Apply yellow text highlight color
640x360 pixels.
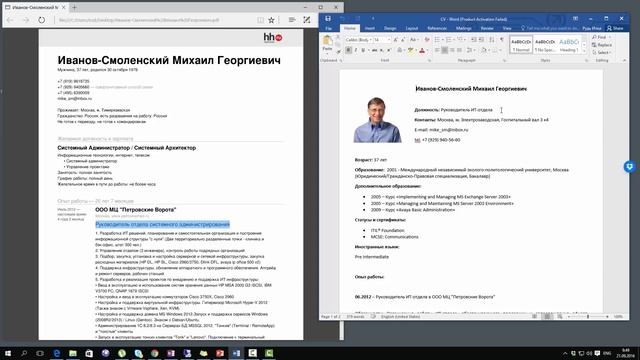tap(411, 50)
